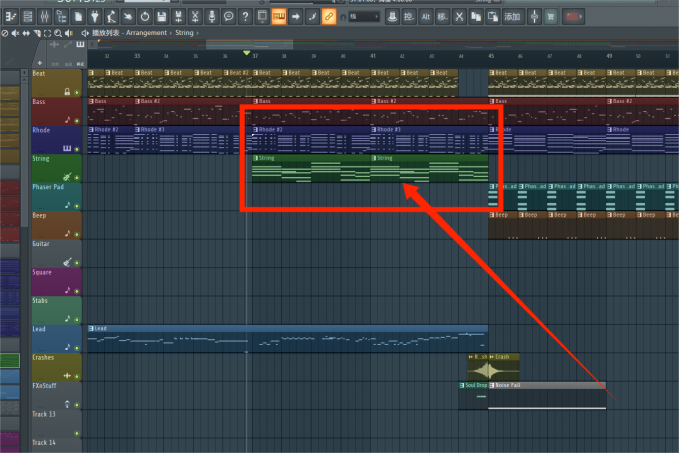Open the window layout dropdown icon

(x=262, y=17)
